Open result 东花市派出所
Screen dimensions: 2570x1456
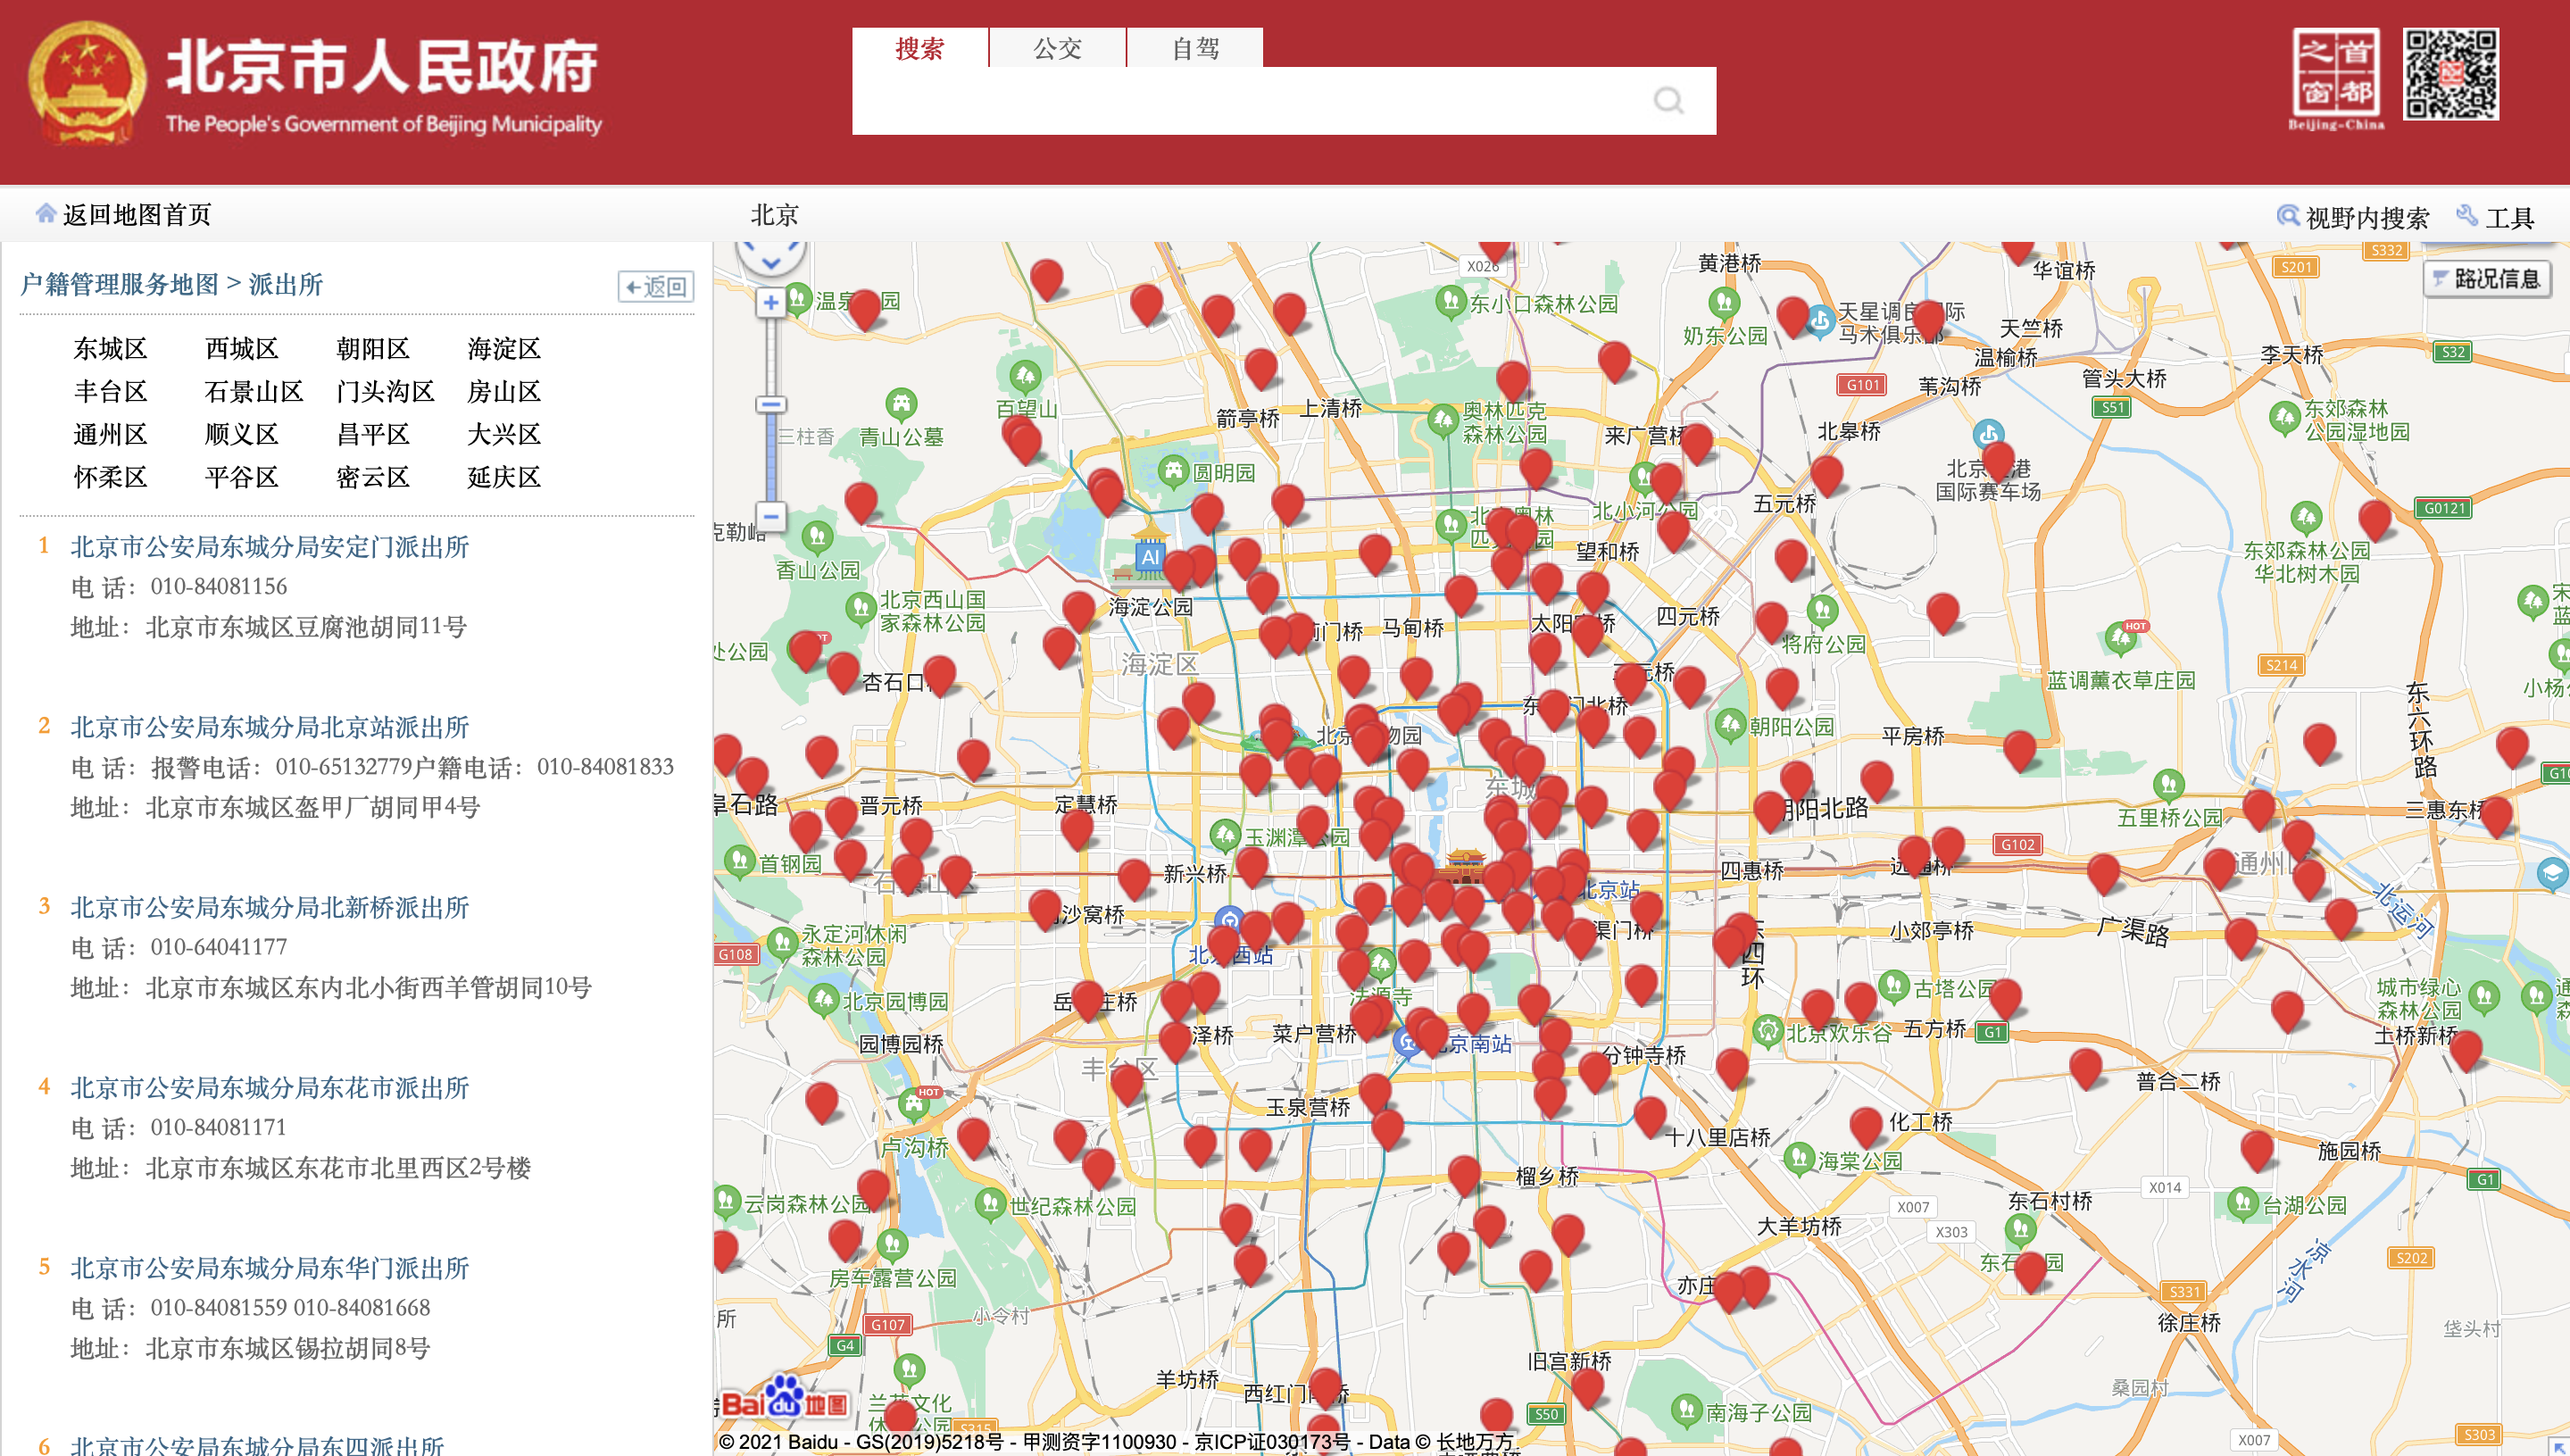click(x=269, y=1087)
